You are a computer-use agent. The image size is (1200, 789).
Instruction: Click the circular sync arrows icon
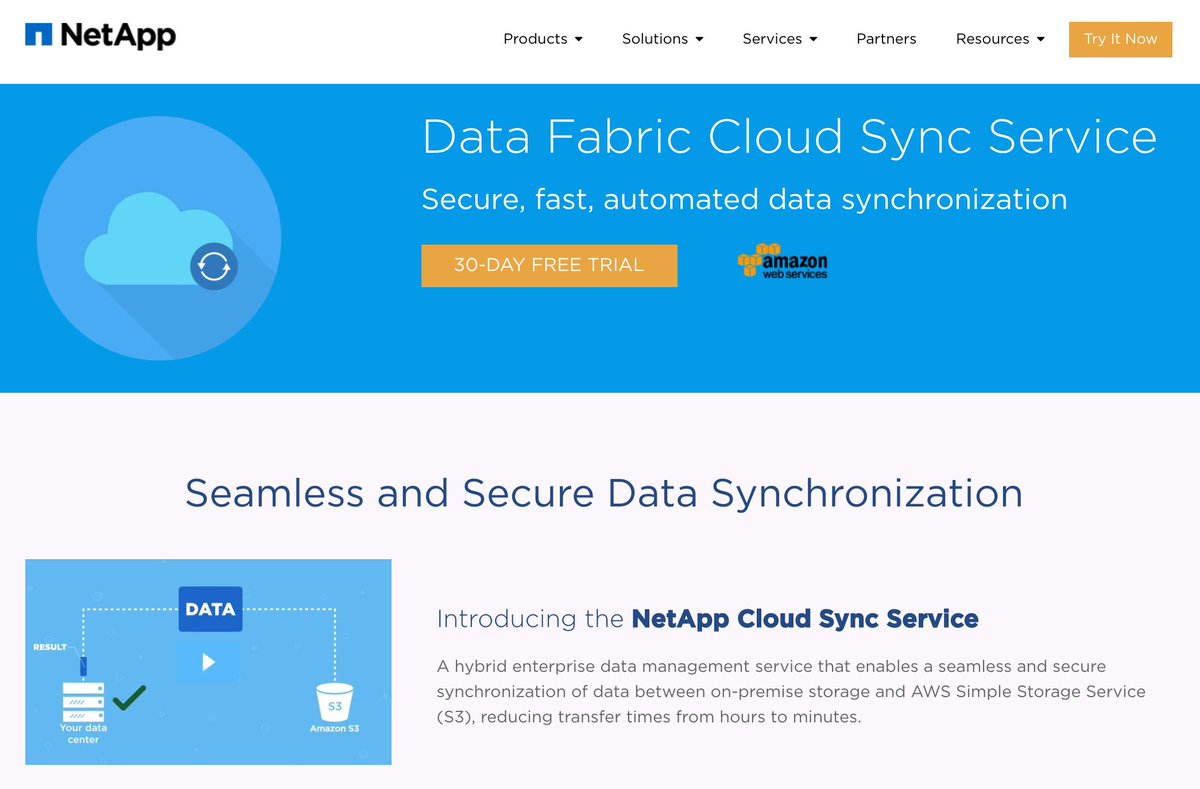[x=214, y=268]
